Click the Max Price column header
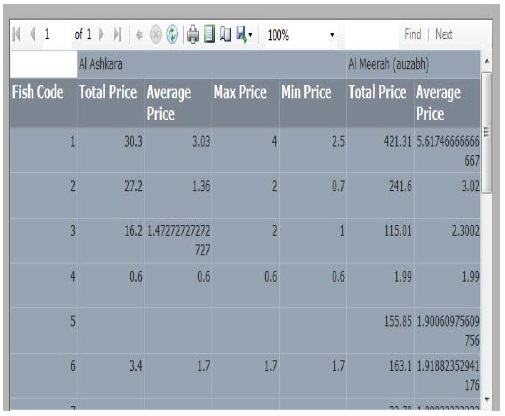505x416 pixels. click(245, 102)
